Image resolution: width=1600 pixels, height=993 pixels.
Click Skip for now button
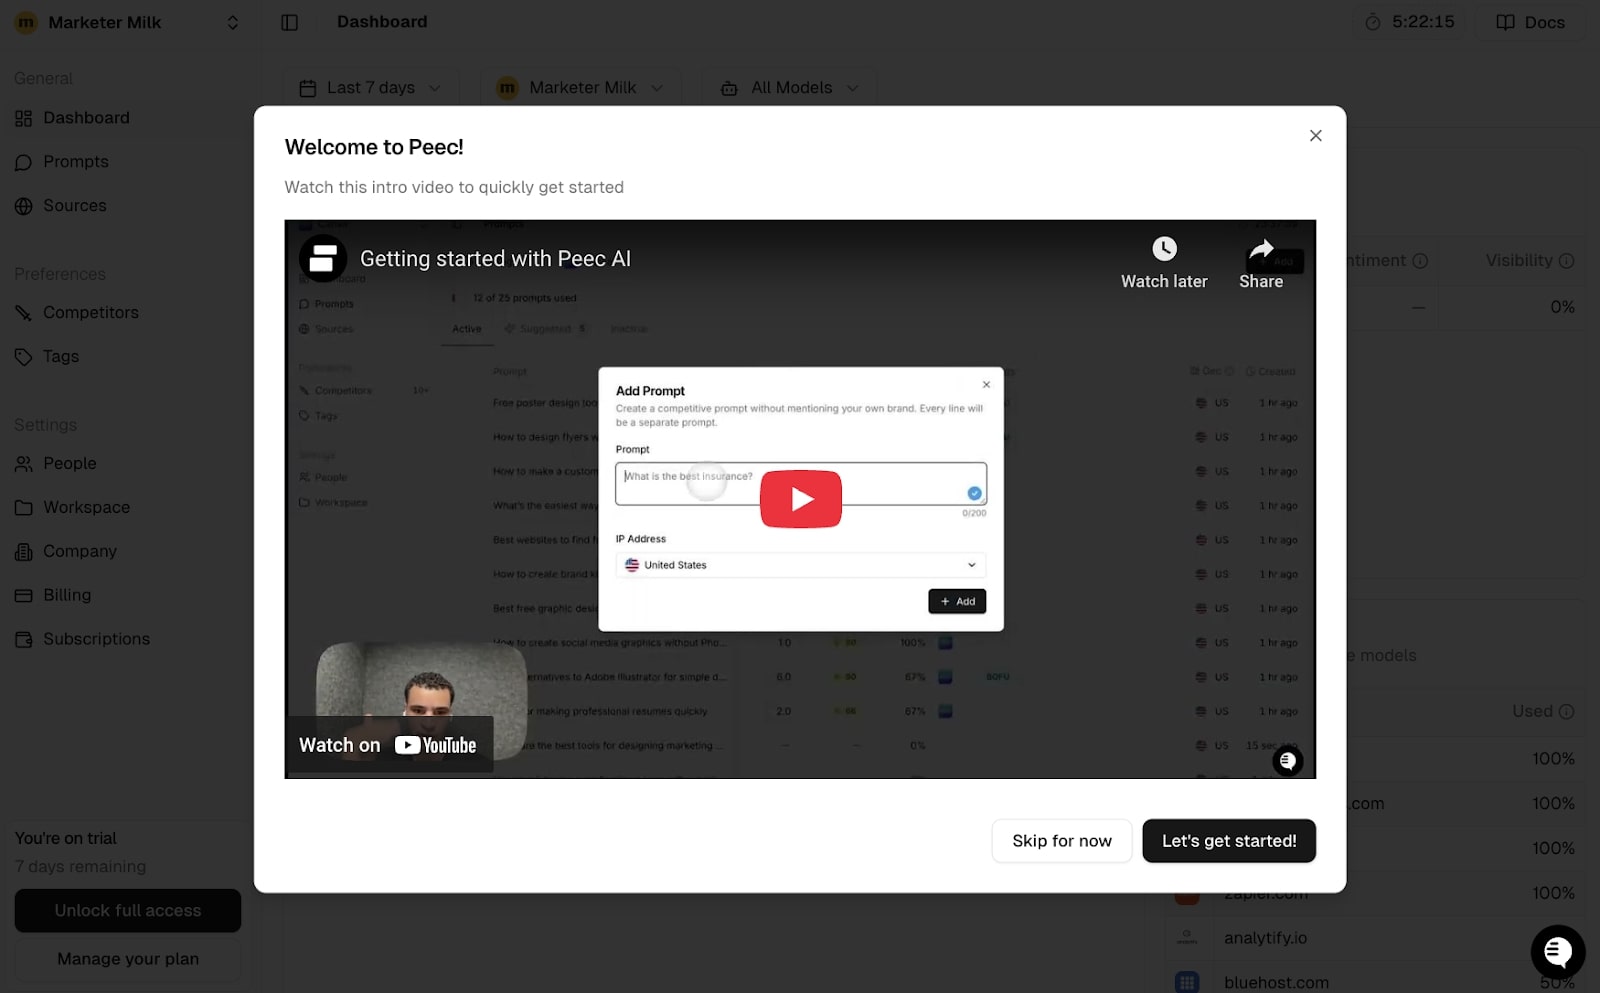point(1061,841)
